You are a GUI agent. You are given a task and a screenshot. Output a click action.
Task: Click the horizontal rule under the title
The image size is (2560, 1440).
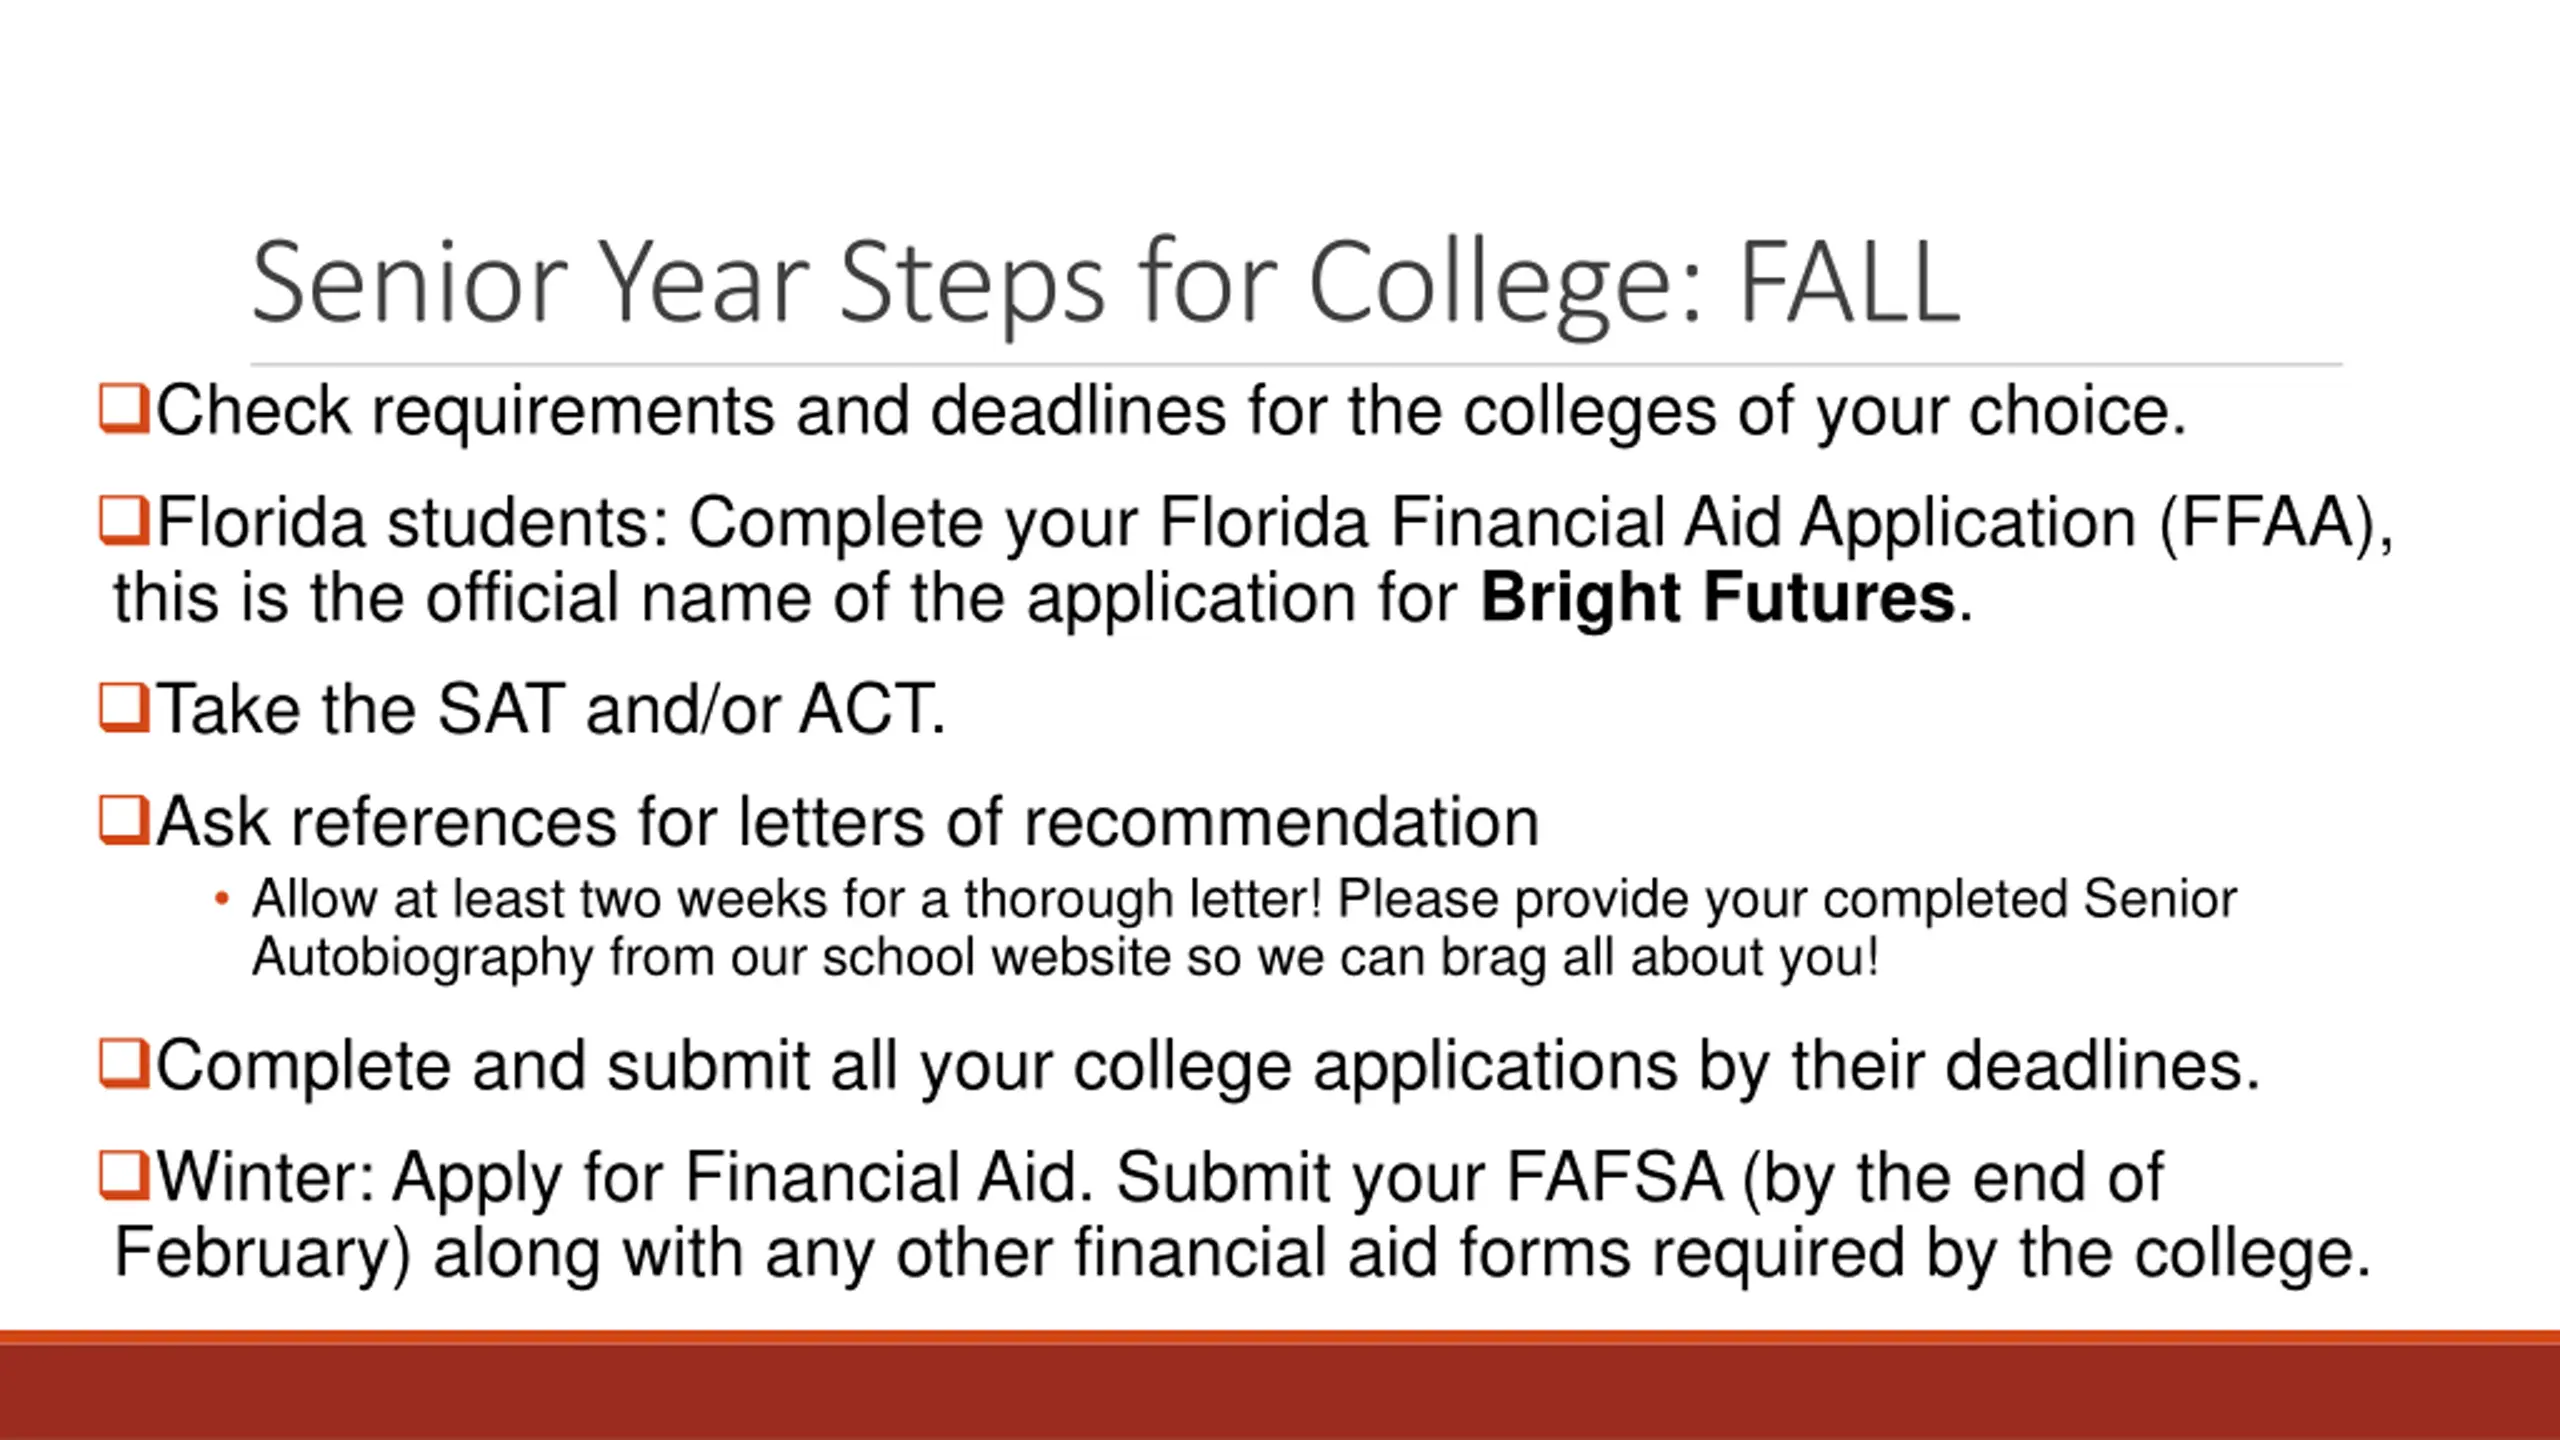(1296, 365)
